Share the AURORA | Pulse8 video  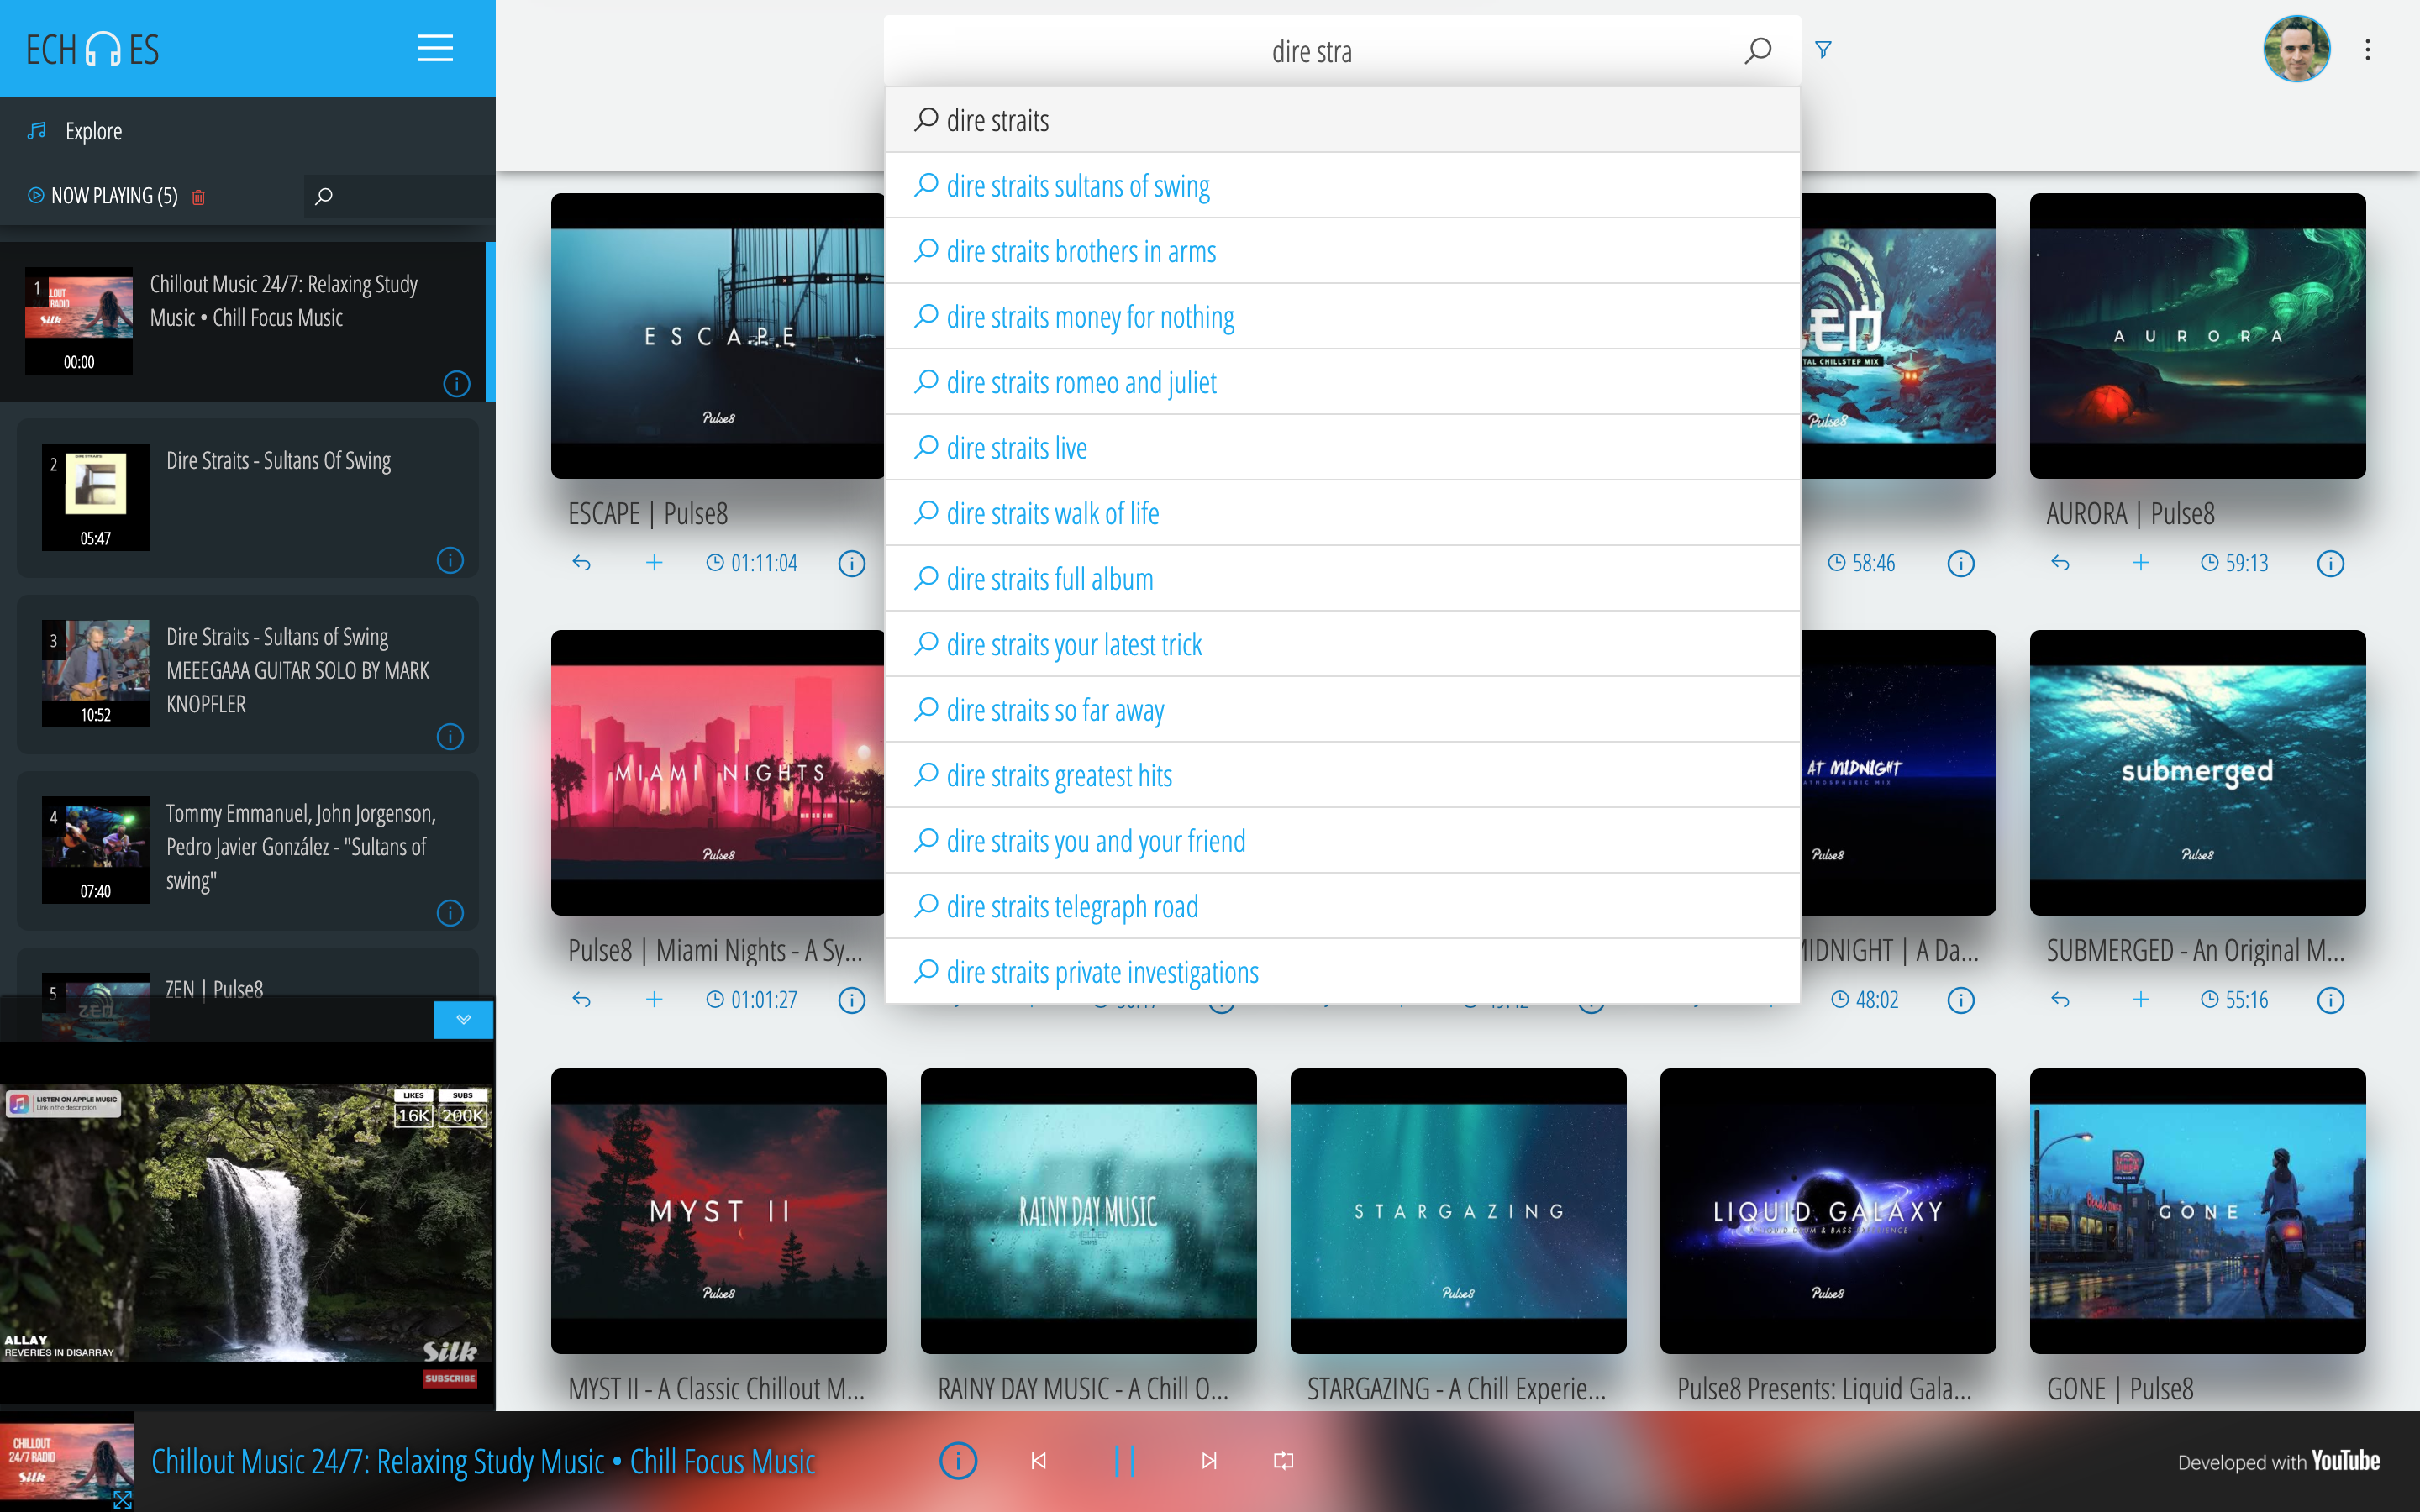[2060, 563]
